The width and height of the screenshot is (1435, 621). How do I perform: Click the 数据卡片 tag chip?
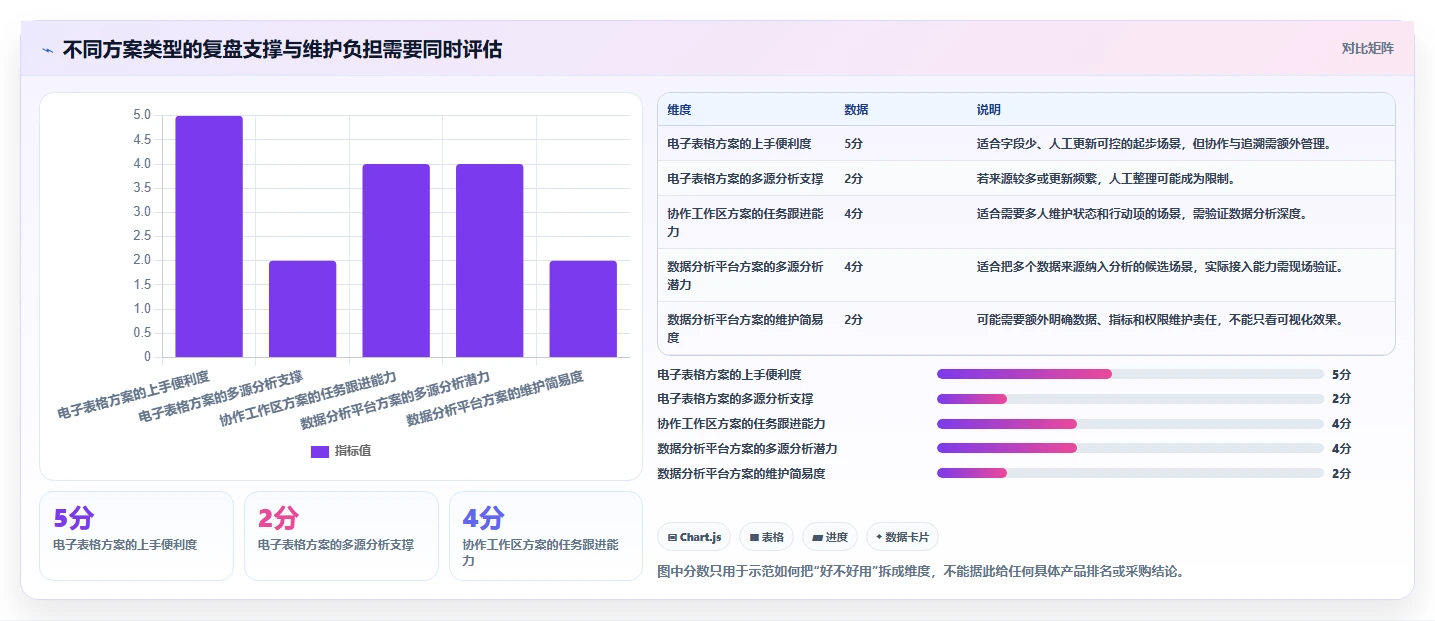(902, 537)
